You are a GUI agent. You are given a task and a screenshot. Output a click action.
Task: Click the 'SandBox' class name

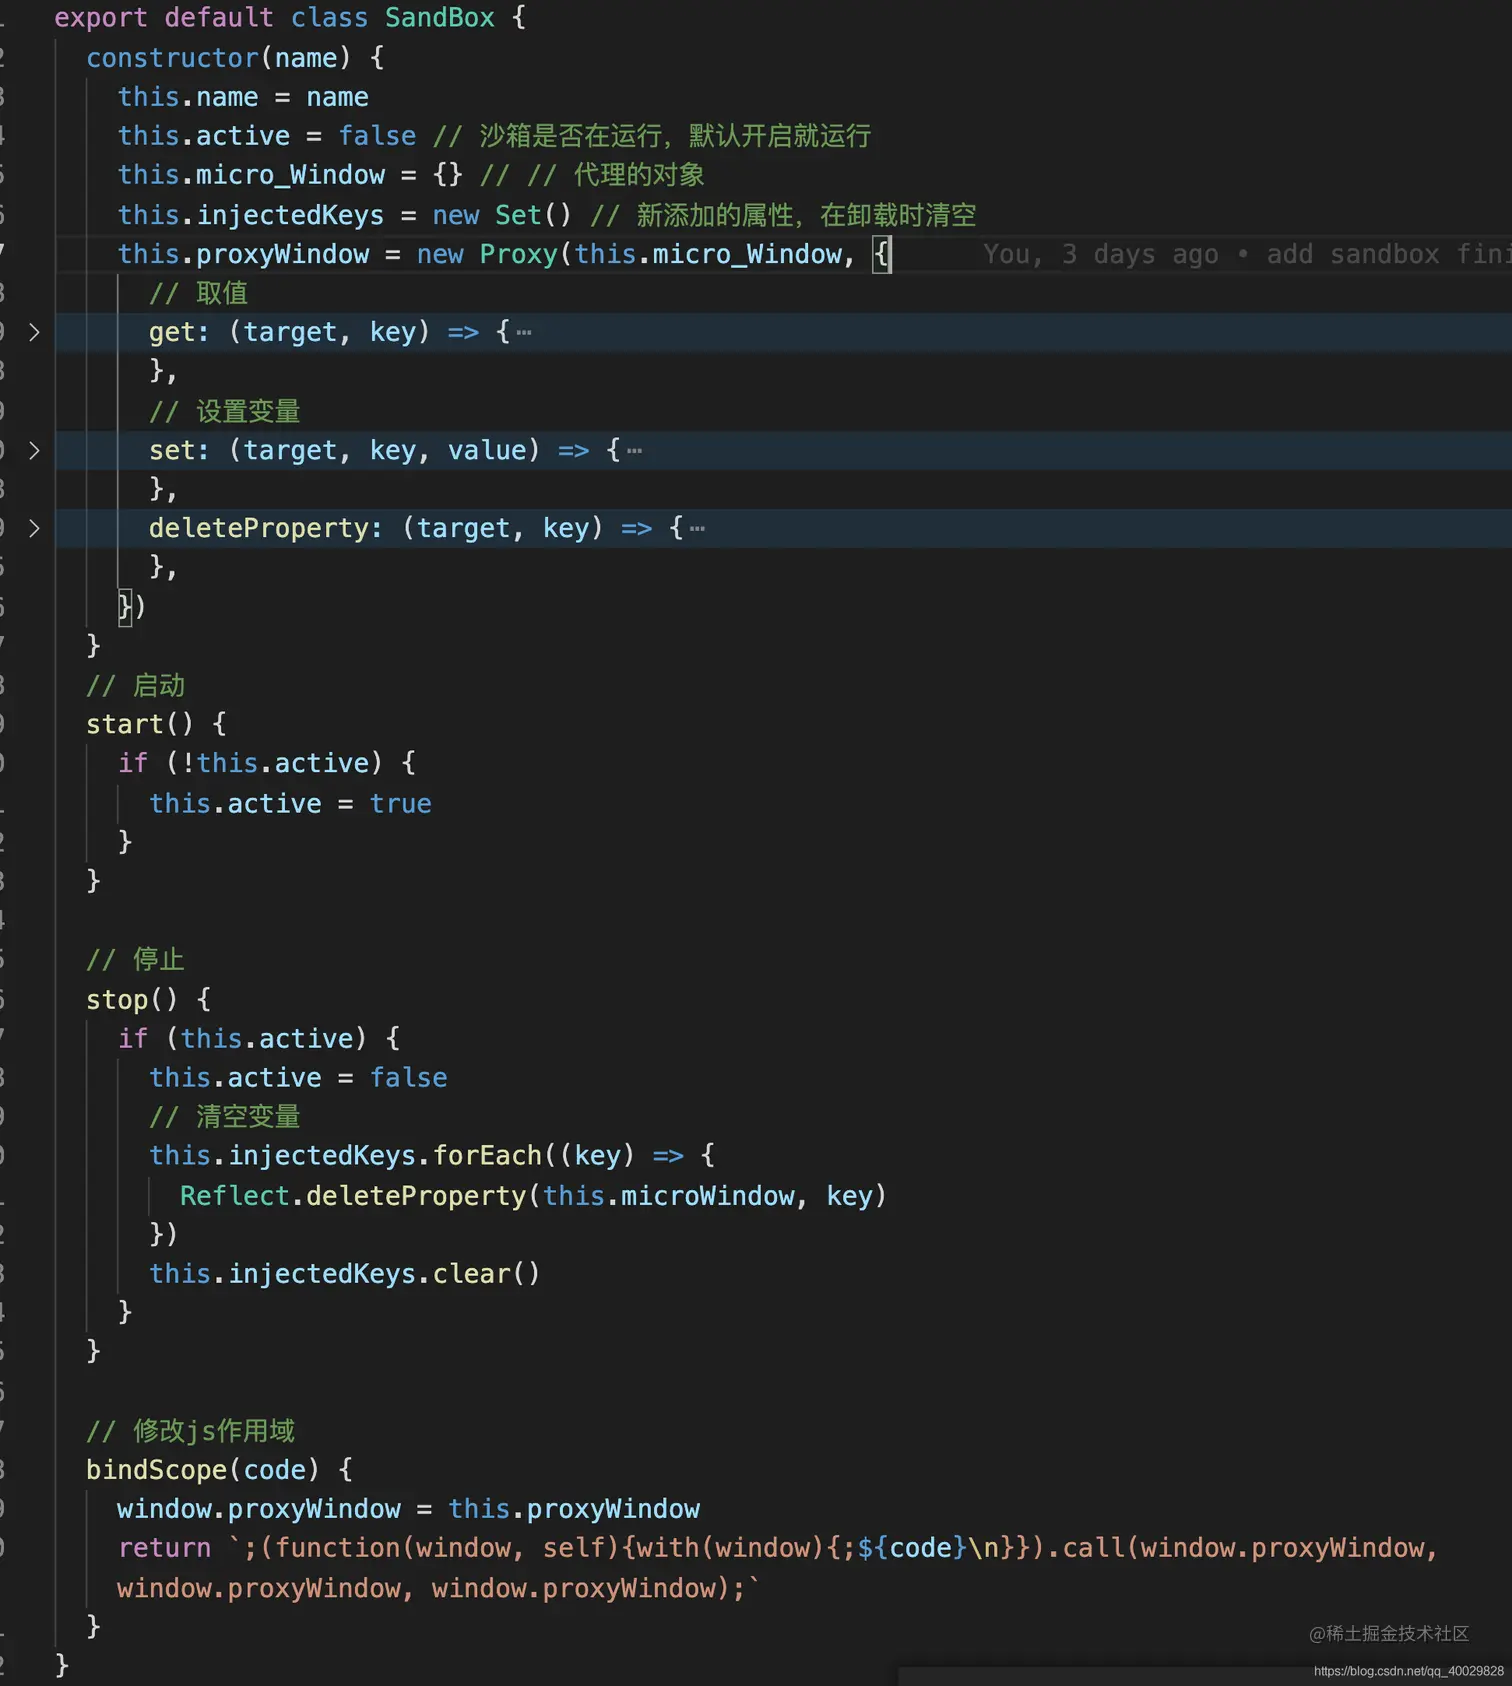[440, 18]
